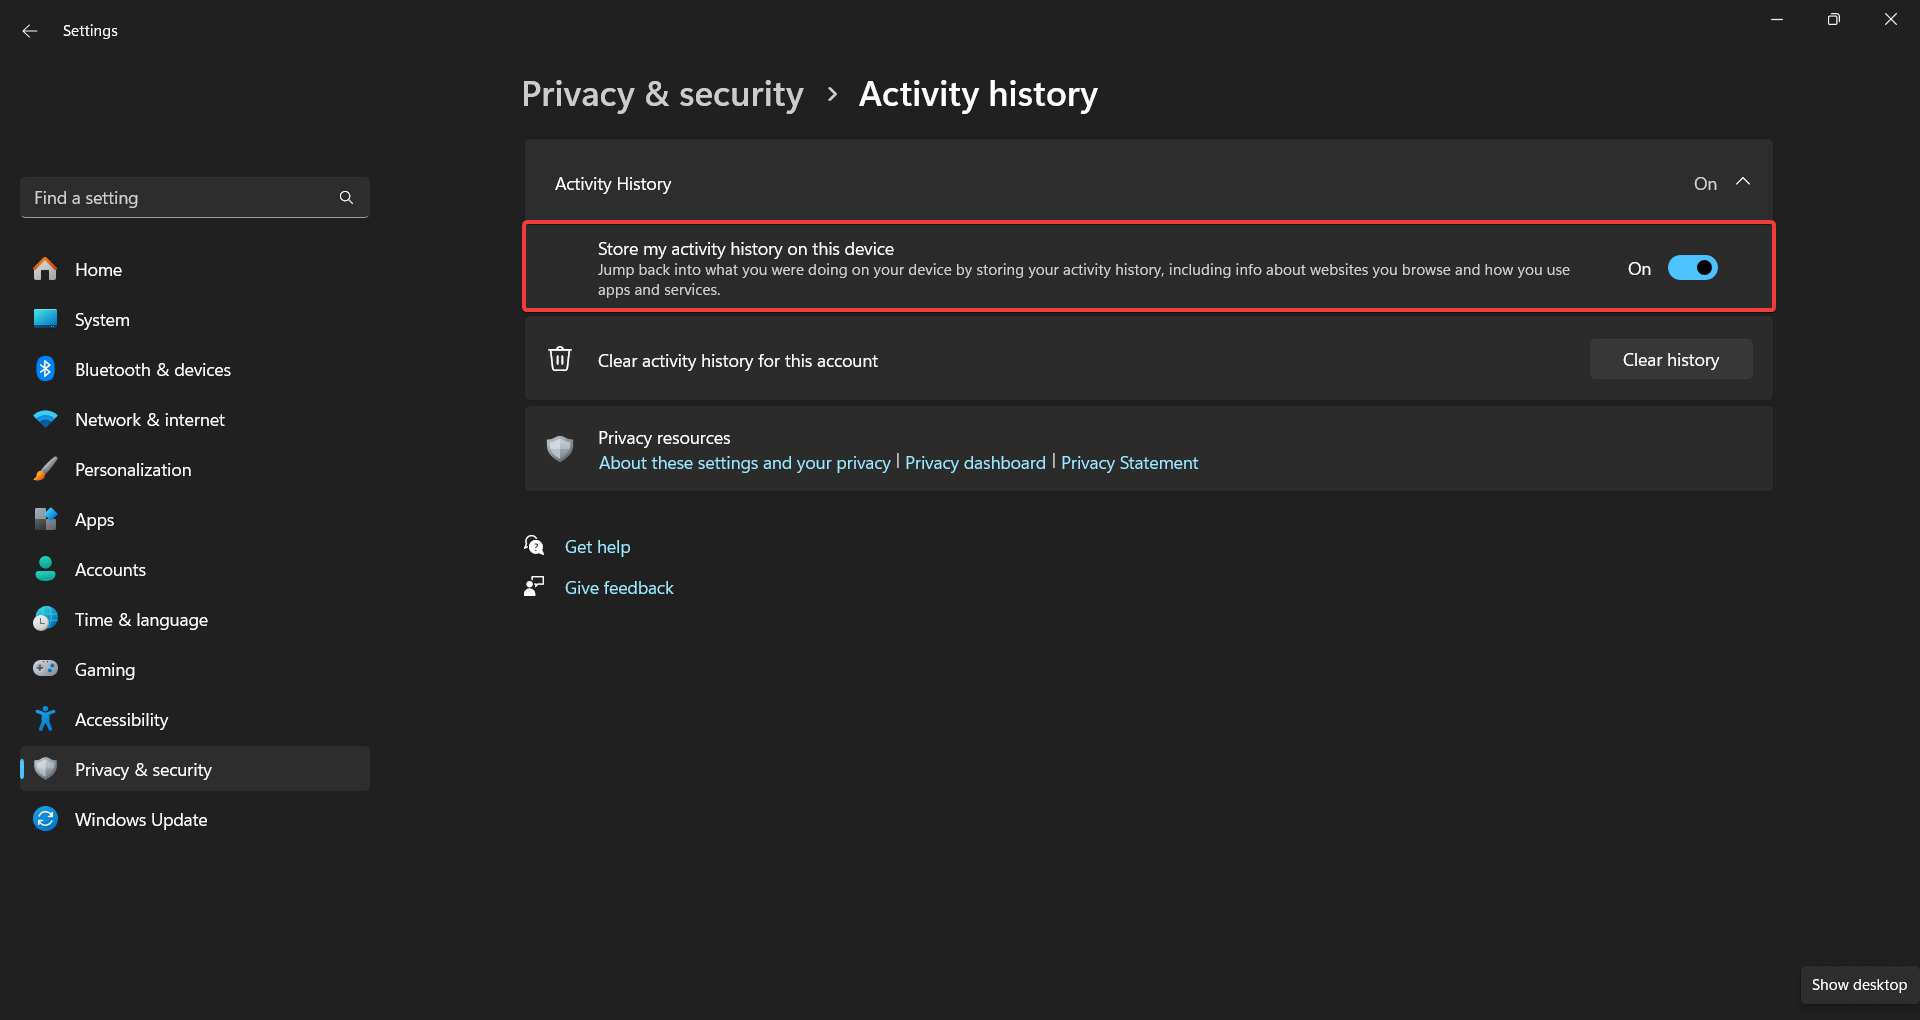Screen dimensions: 1920x1020
Task: Collapse the Activity History section chevron
Action: [1743, 182]
